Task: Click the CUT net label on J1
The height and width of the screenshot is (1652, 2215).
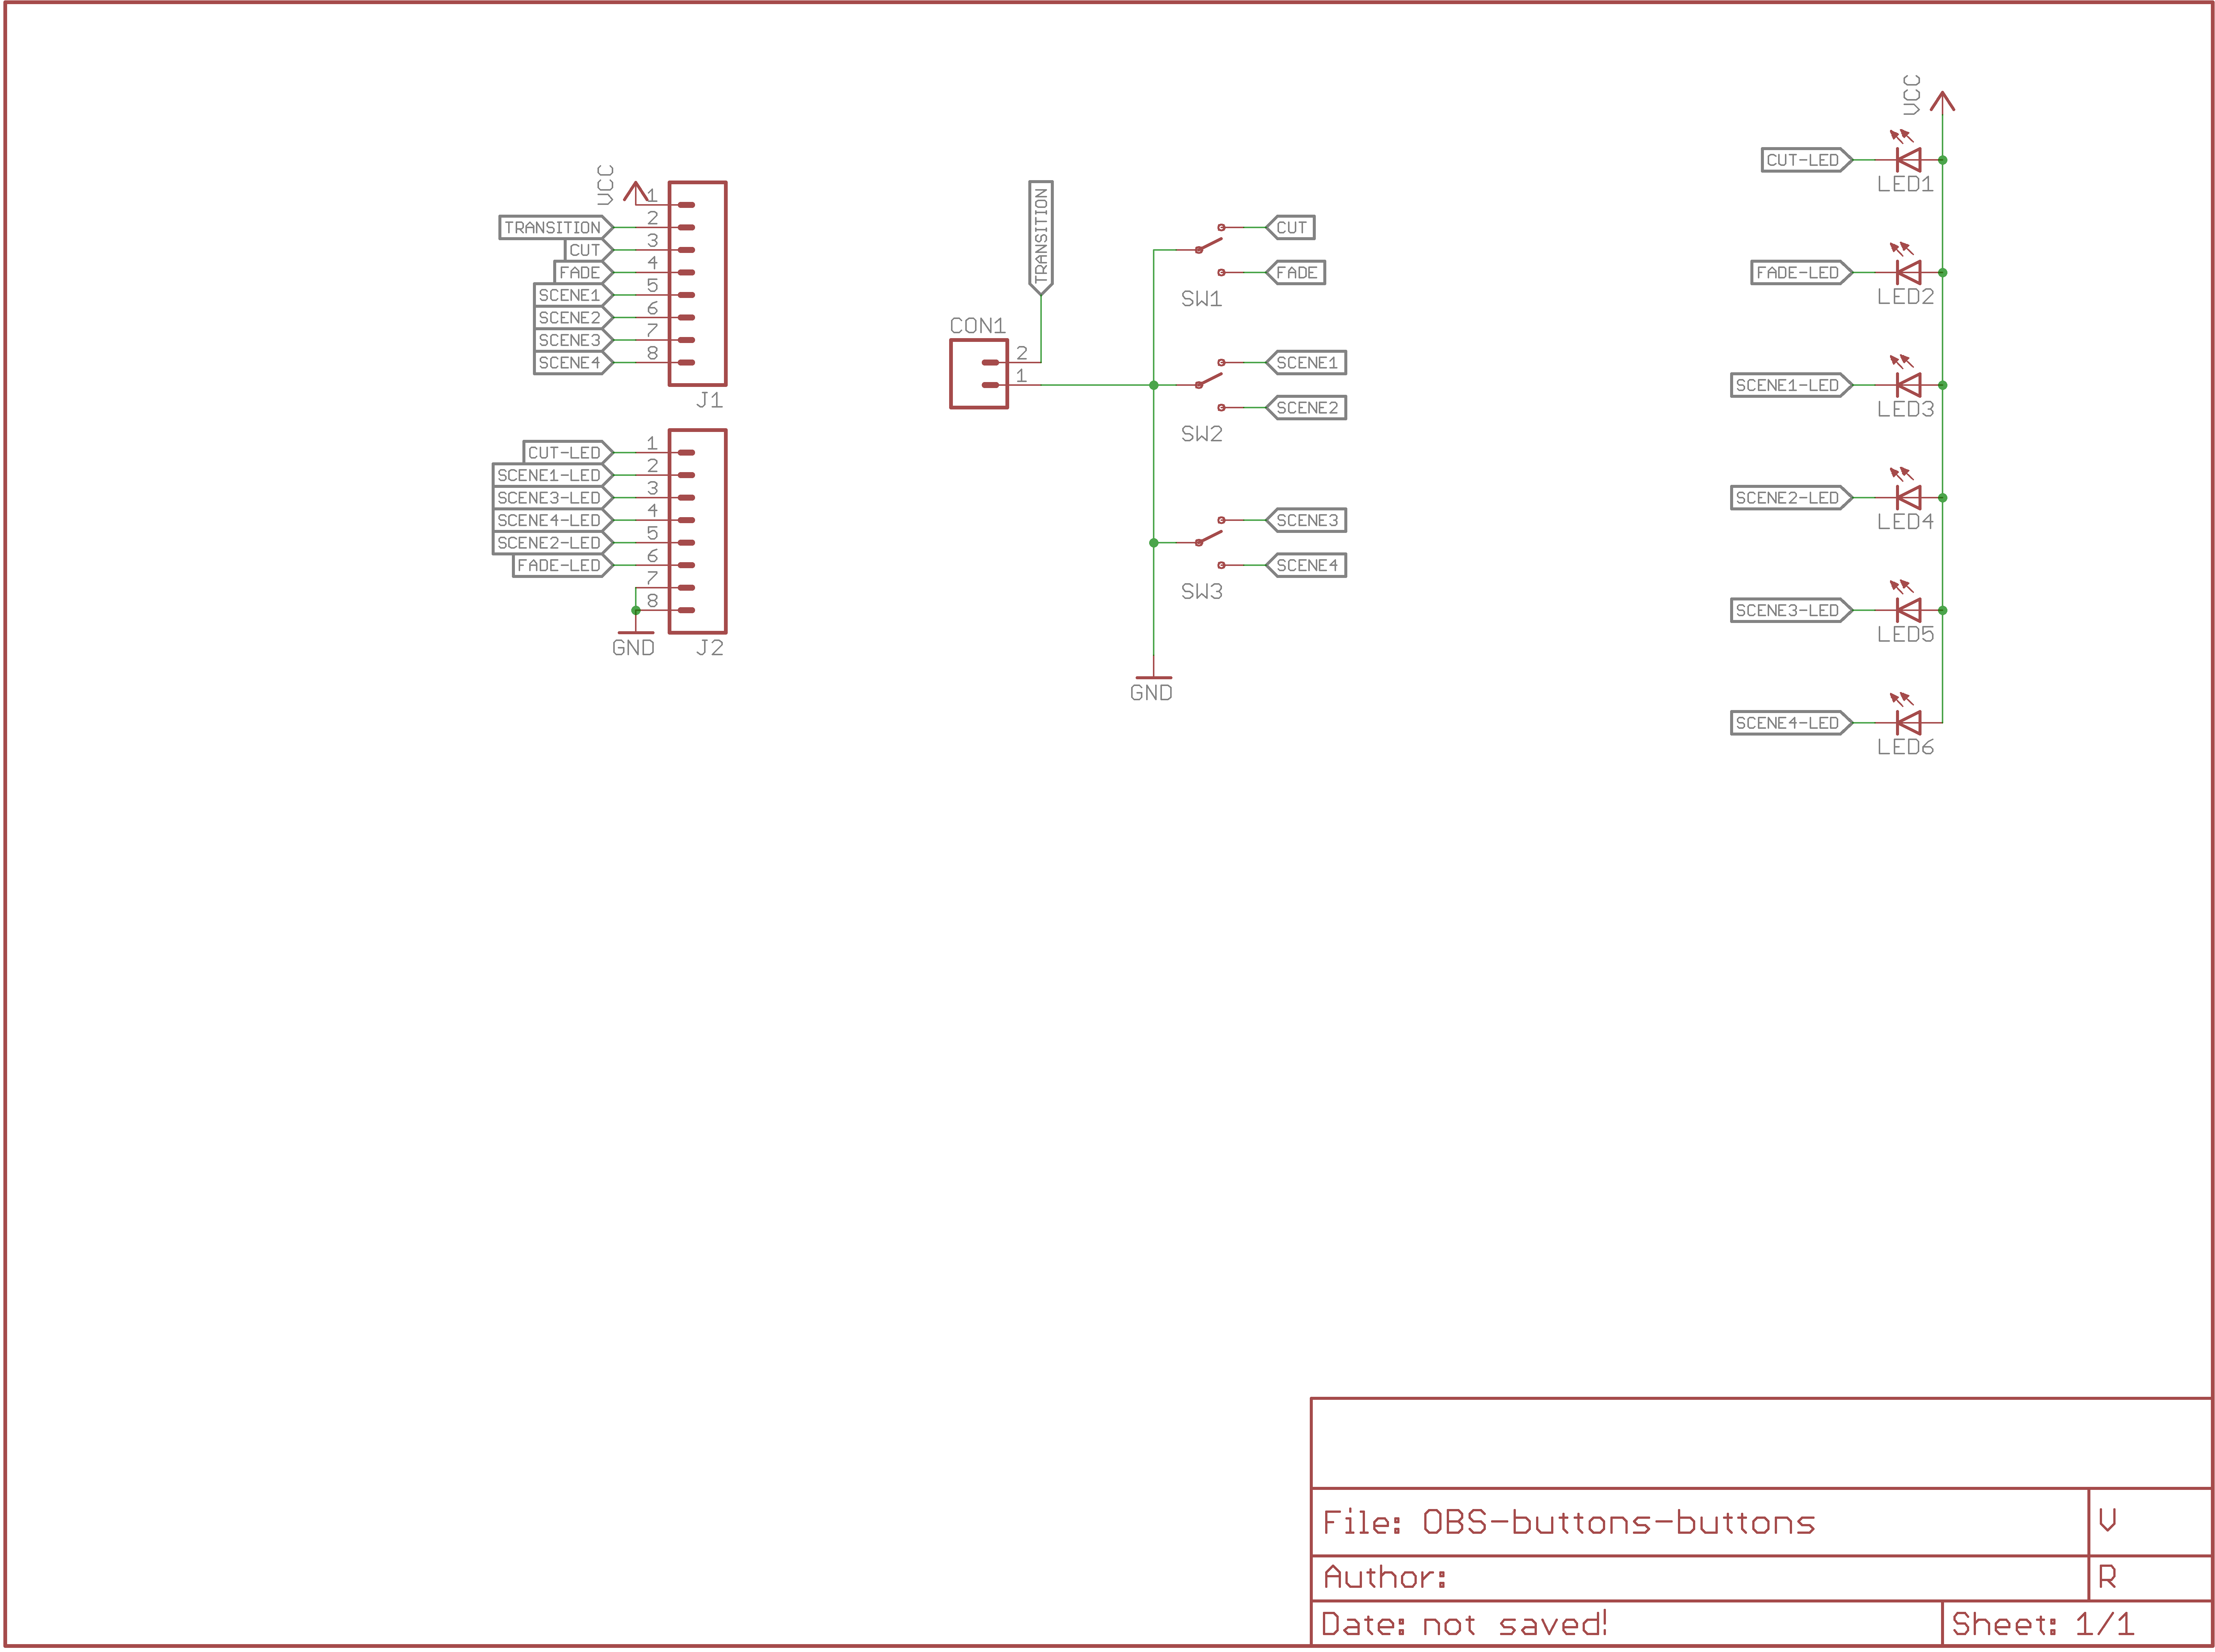Action: (589, 250)
